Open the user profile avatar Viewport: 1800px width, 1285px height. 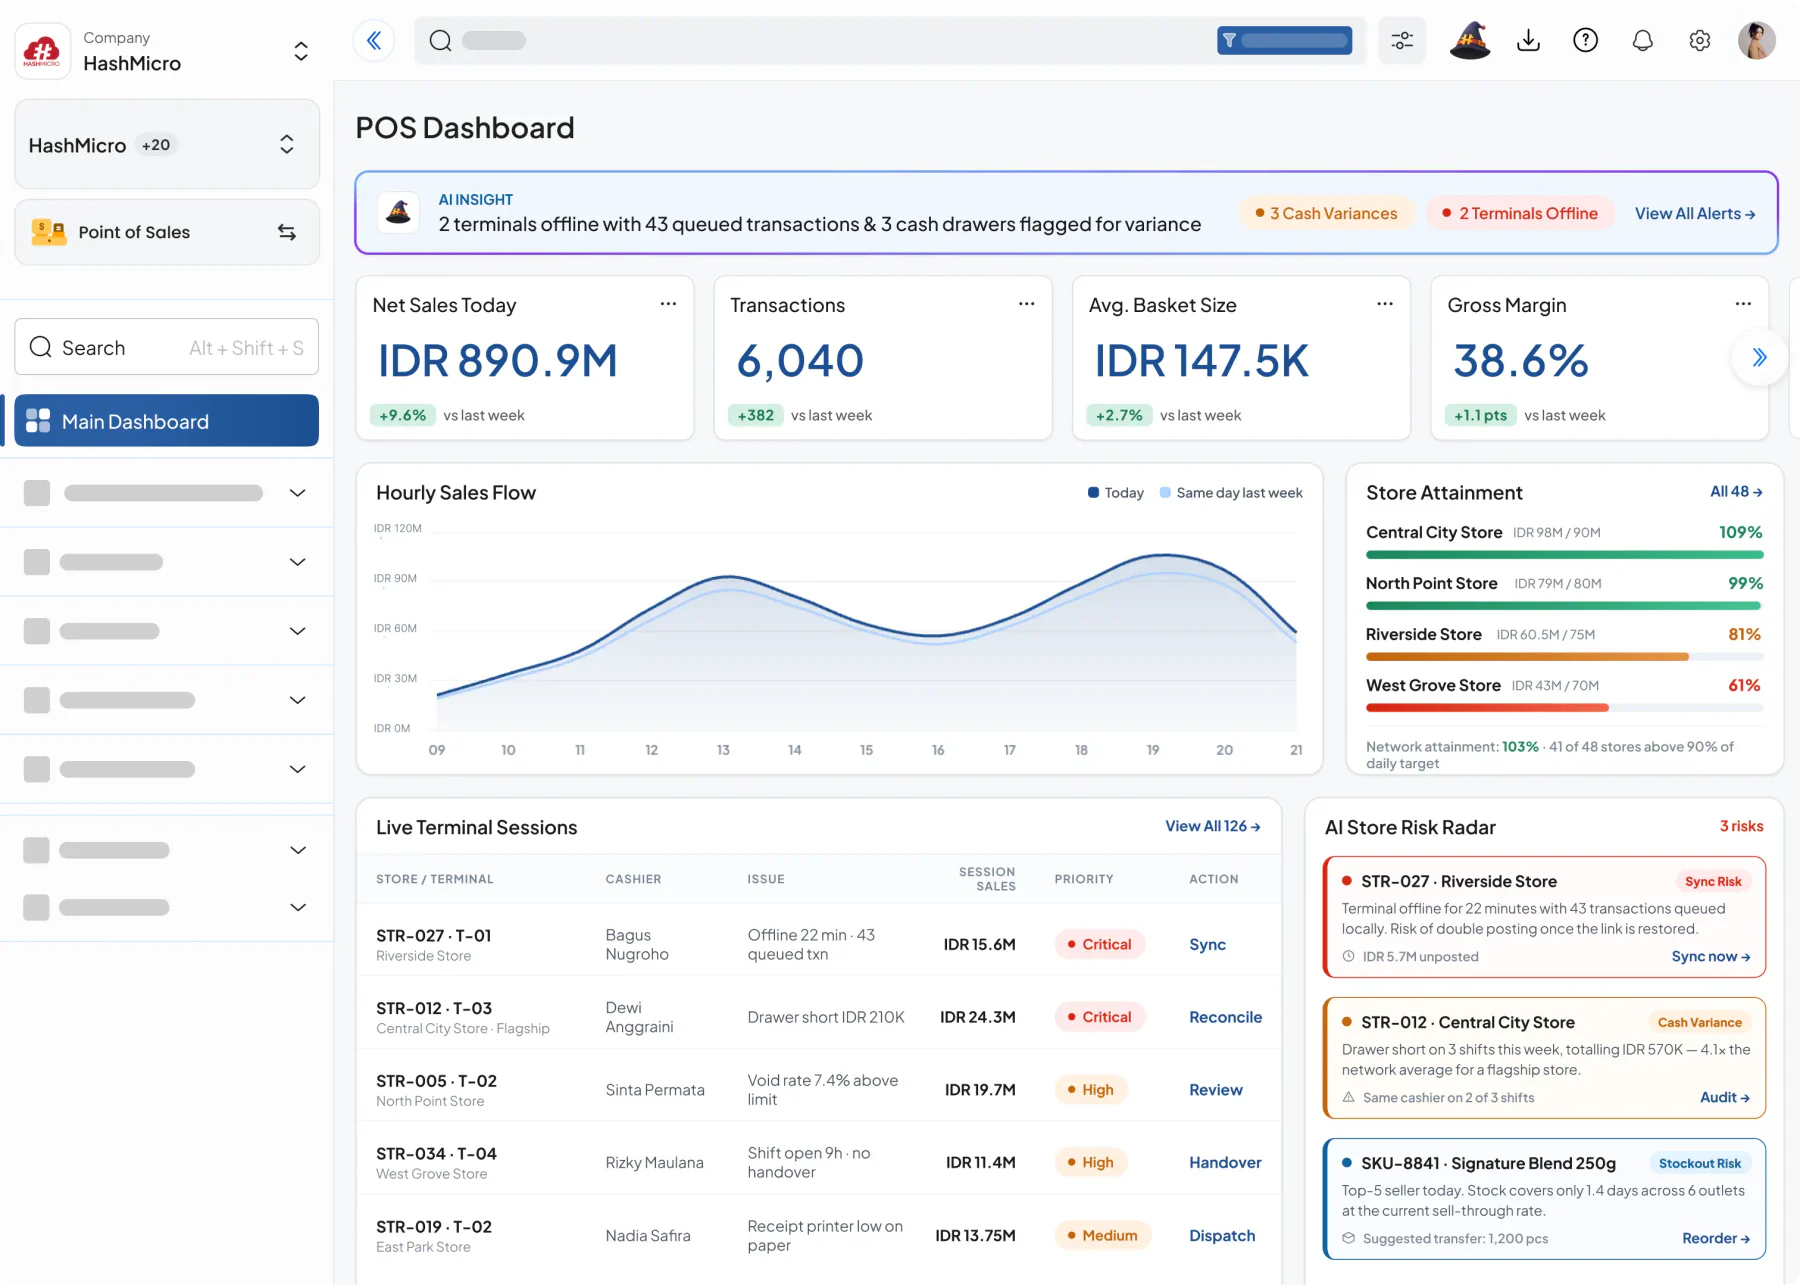tap(1756, 41)
